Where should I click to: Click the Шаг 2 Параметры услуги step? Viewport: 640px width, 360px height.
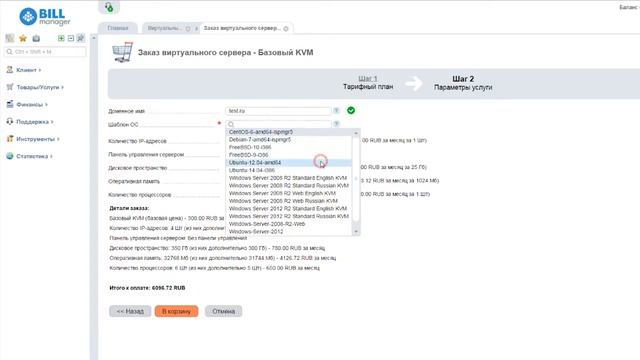point(463,82)
